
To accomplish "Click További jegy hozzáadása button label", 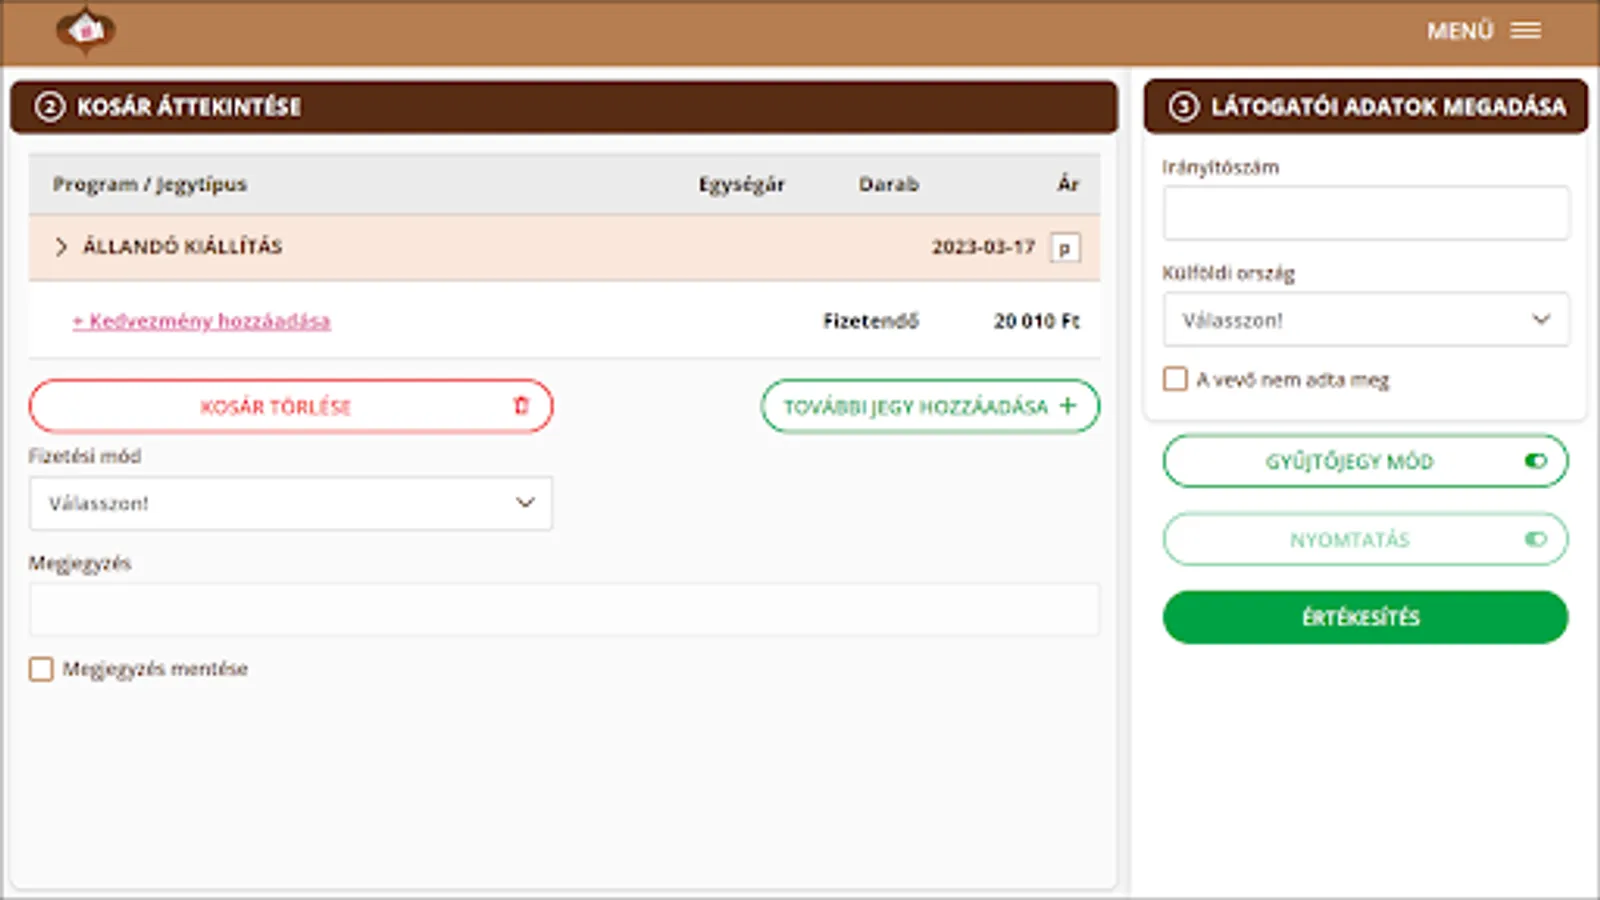I will pyautogui.click(x=915, y=407).
